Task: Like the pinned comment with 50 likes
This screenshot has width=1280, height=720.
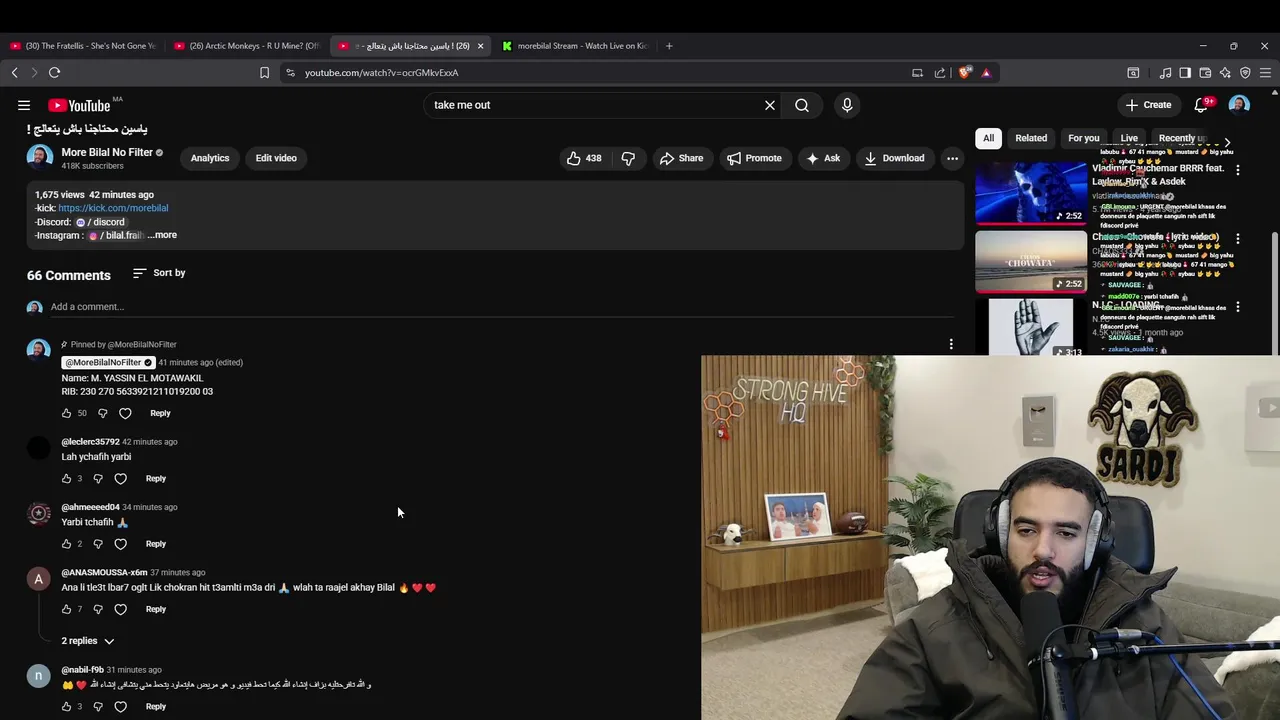Action: [67, 413]
